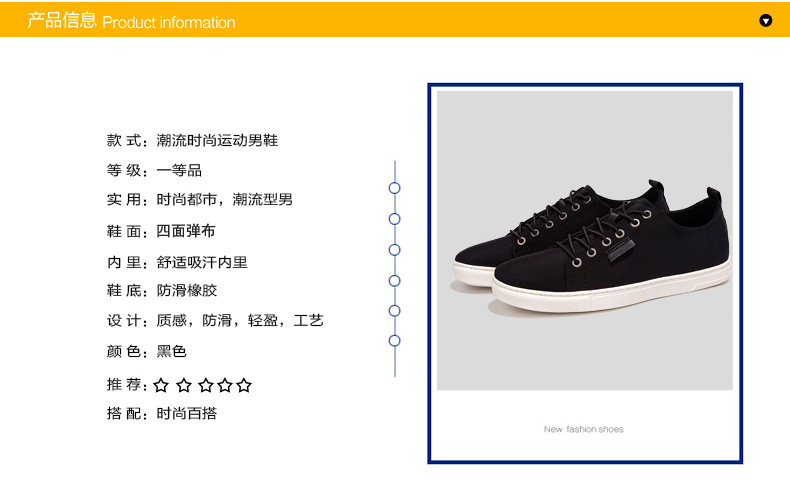Click the 搭配 时尚百搭 matching line

(x=162, y=413)
